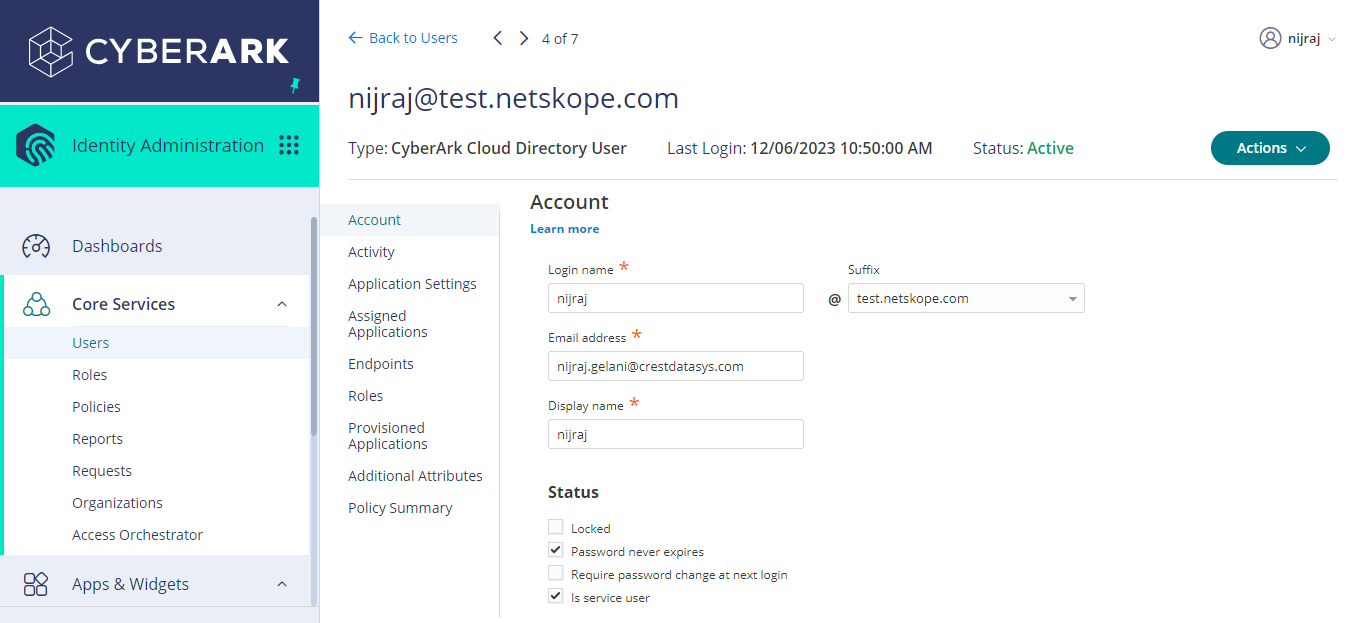Open the Actions dropdown button
1348x623 pixels.
[x=1270, y=148]
